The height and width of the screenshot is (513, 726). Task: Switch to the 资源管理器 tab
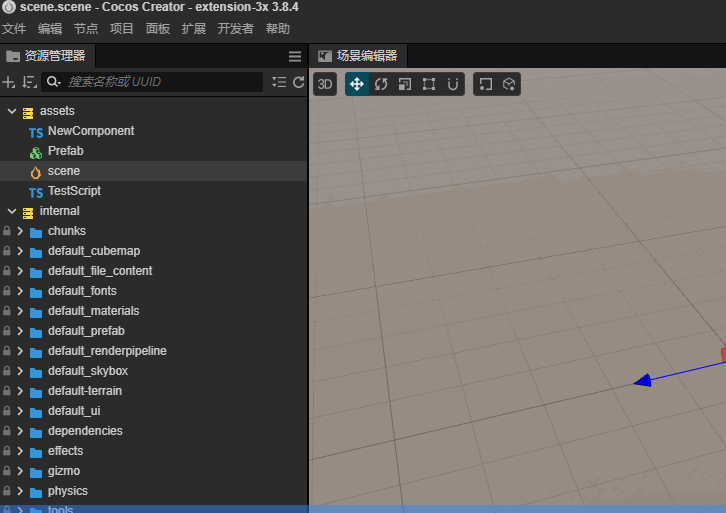[47, 56]
